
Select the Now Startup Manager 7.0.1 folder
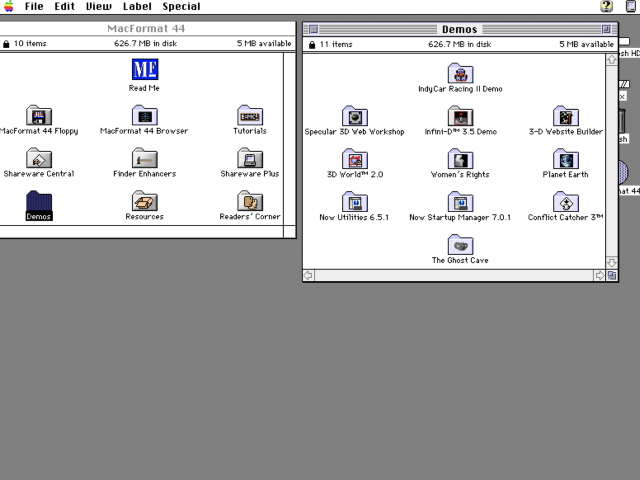coord(460,202)
